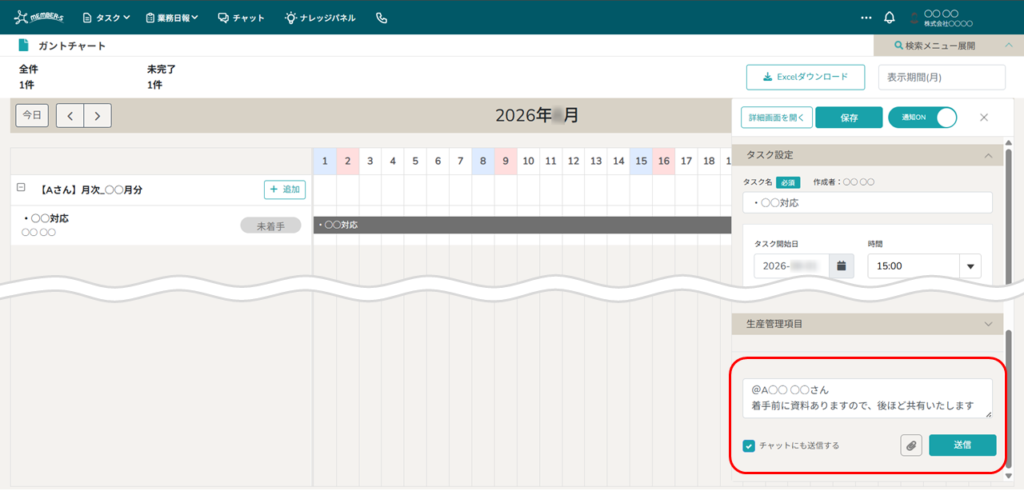Image resolution: width=1024 pixels, height=491 pixels.
Task: Click Excelダウンロード button
Action: point(805,77)
